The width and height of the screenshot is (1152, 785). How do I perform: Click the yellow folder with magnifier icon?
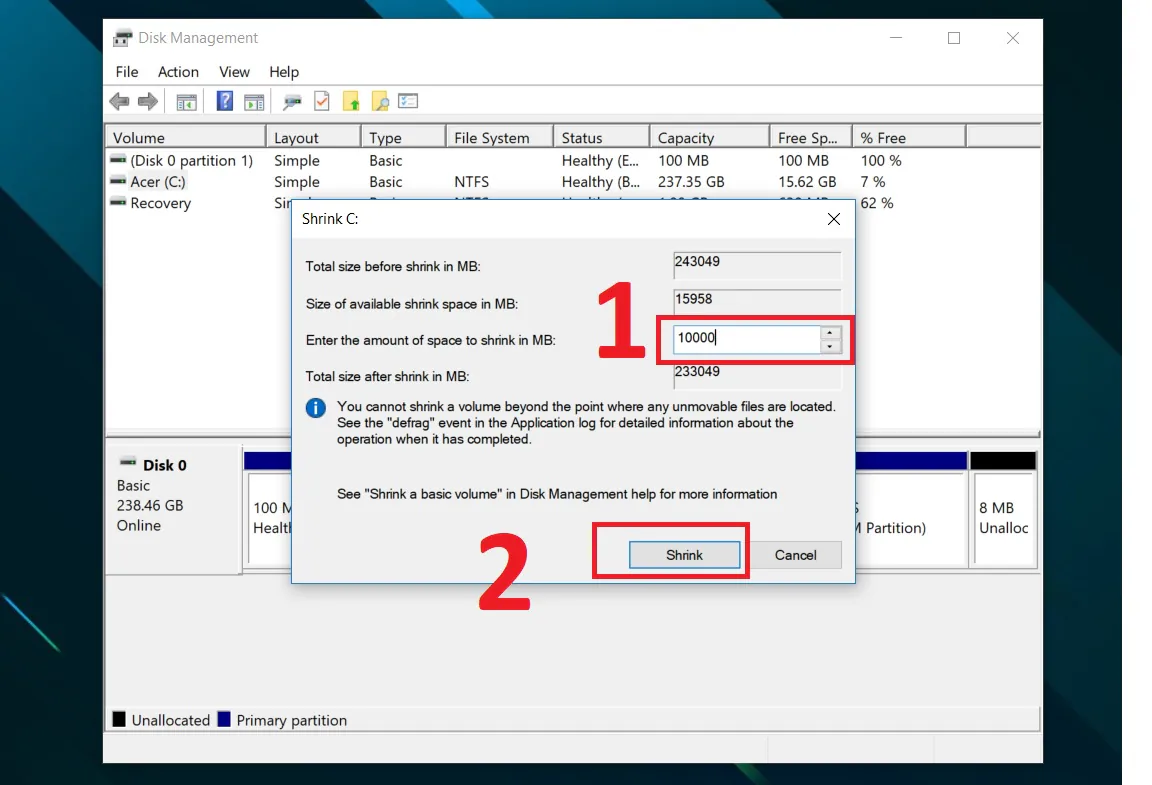pyautogui.click(x=380, y=101)
